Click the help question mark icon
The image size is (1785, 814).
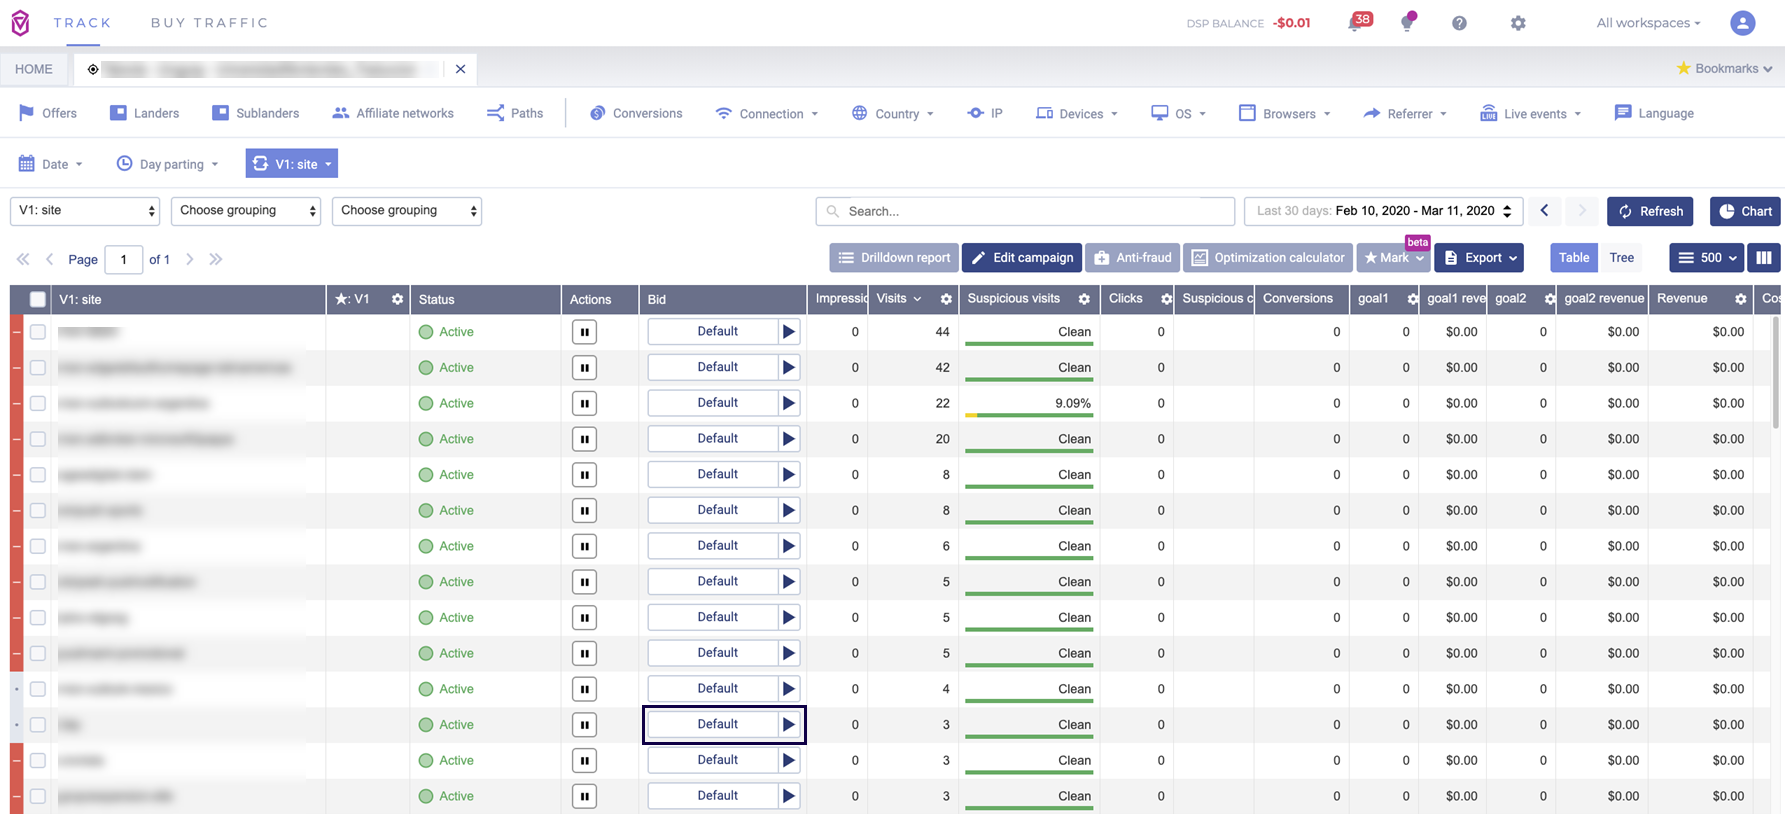tap(1459, 23)
